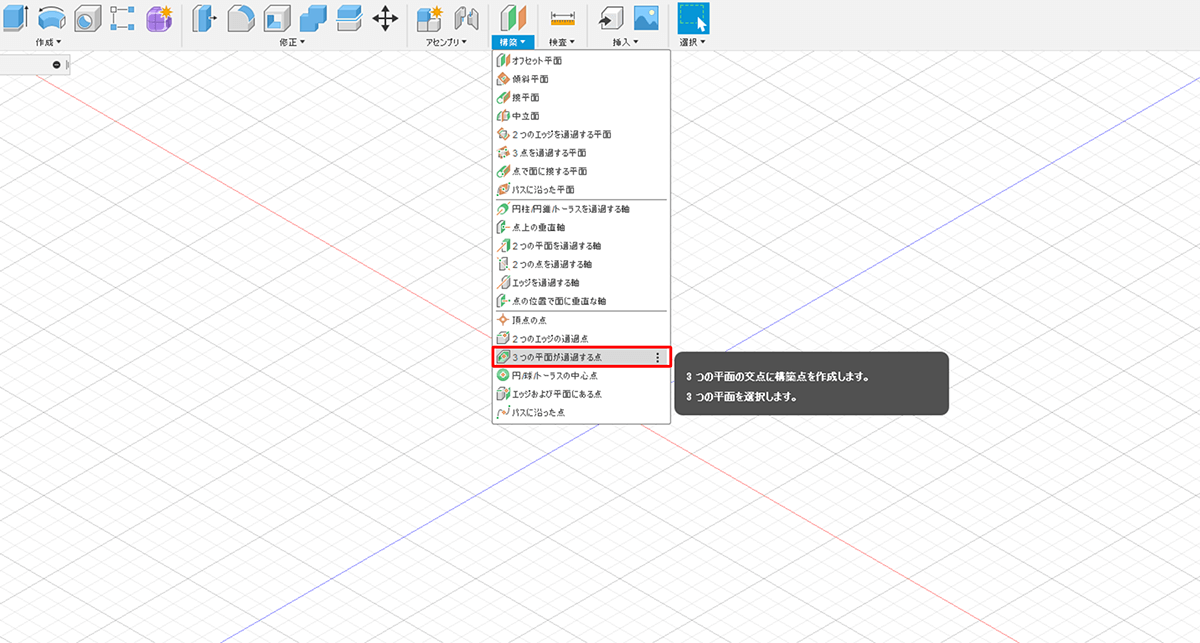Screen dimensions: 1200x643
Task: Choose the Fillet tool icon
Action: click(x=240, y=18)
